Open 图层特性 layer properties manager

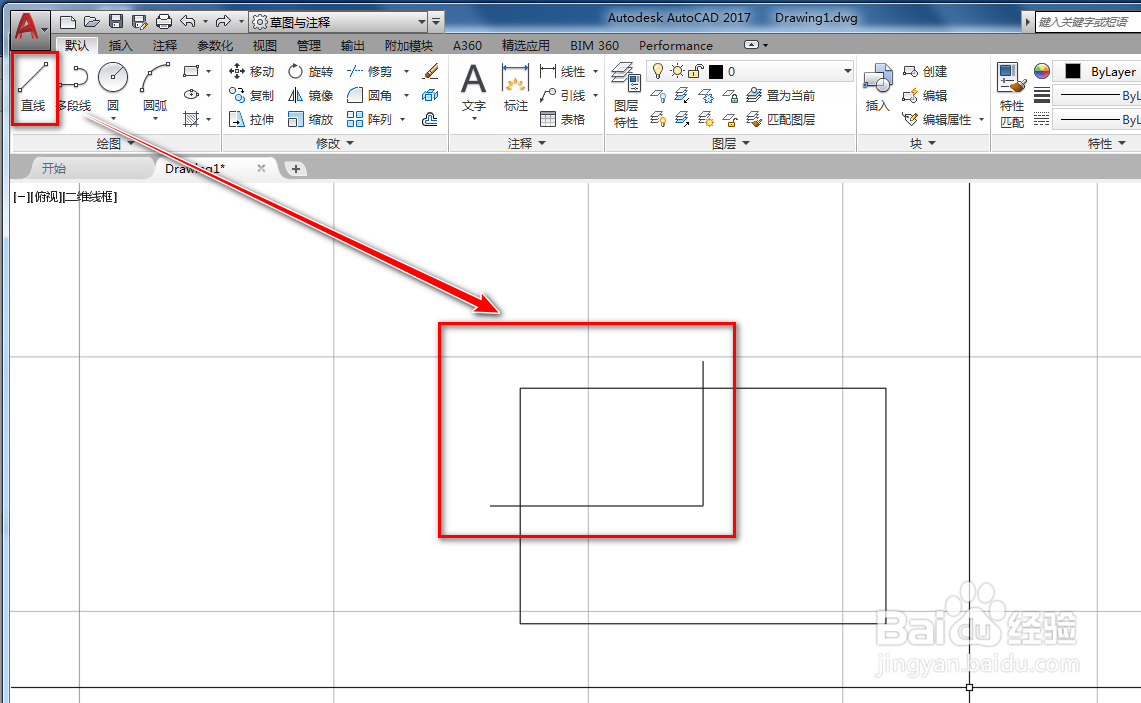coord(626,96)
